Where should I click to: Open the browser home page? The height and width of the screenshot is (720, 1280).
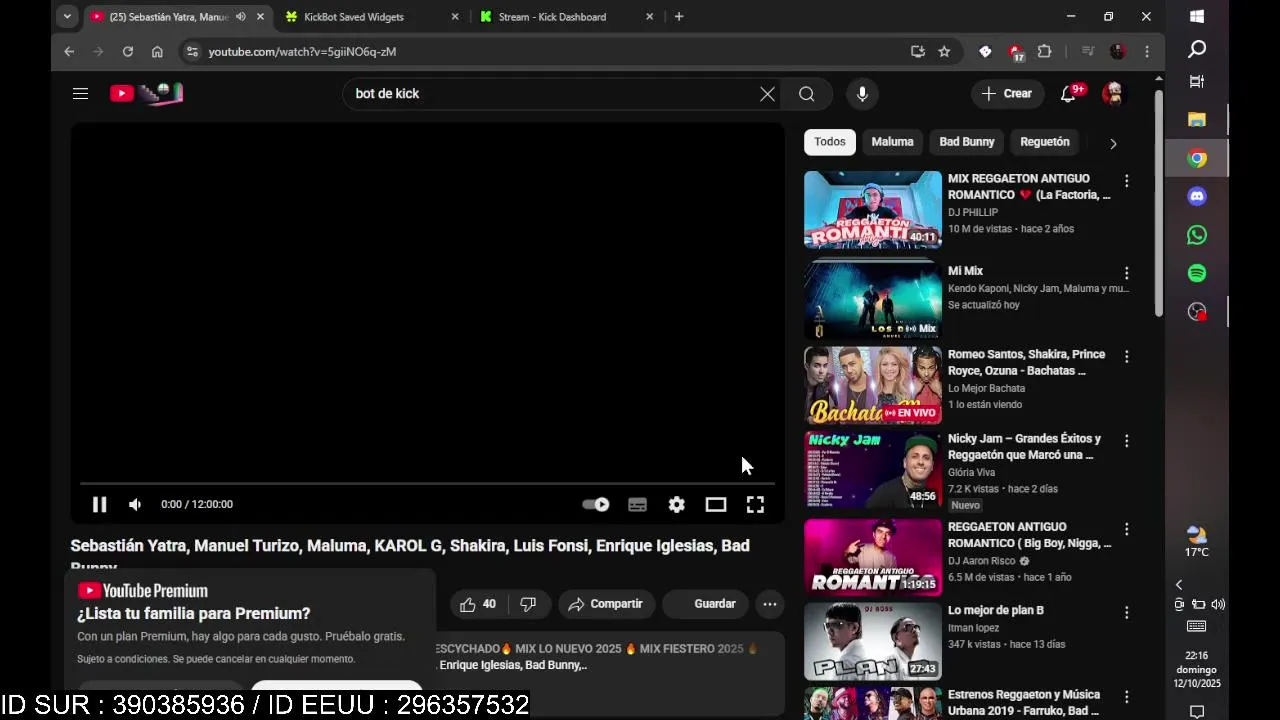click(157, 52)
